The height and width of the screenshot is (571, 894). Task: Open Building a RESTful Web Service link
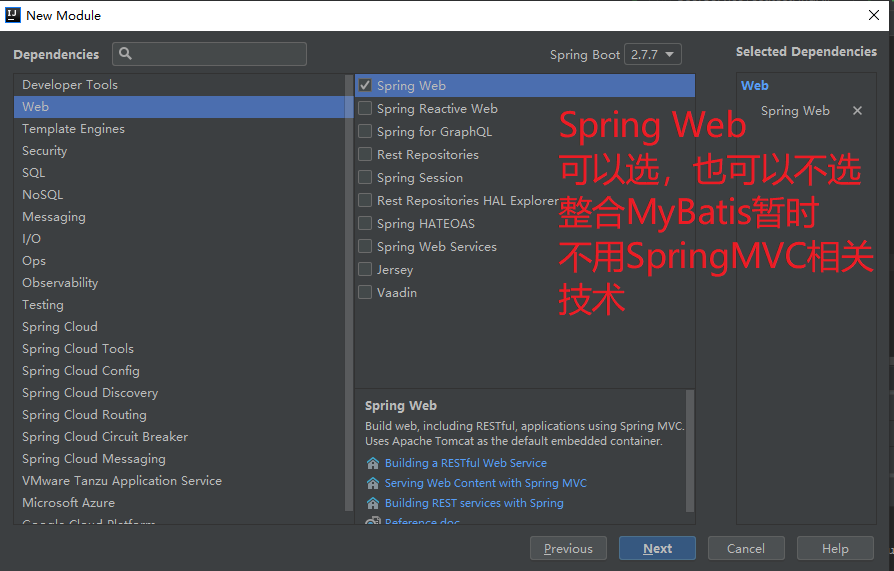click(x=466, y=463)
